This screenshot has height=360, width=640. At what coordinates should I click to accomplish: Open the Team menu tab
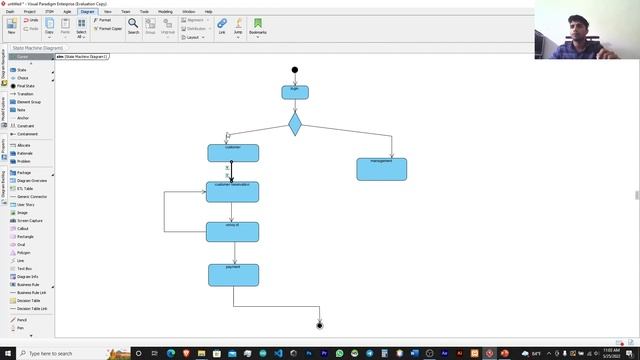pyautogui.click(x=126, y=11)
